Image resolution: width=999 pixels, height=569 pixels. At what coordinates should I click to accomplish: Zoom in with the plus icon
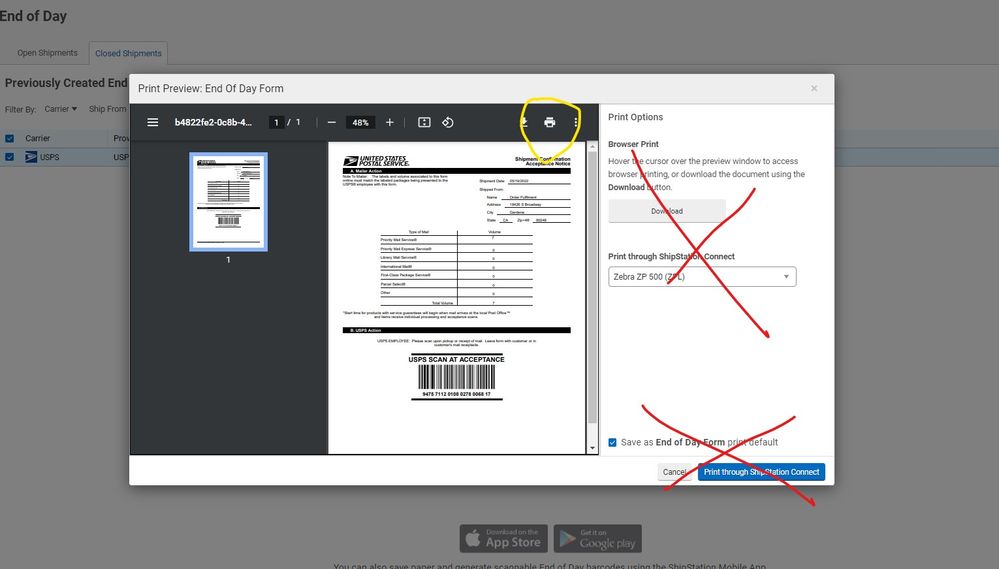click(x=390, y=122)
